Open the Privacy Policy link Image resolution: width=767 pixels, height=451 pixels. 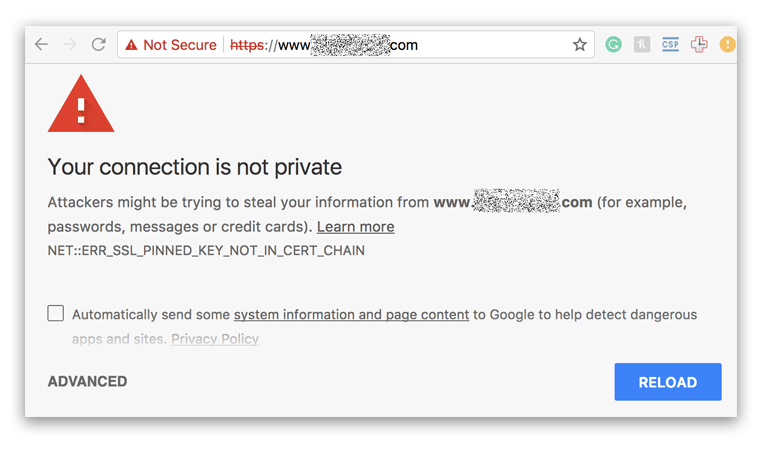[215, 339]
